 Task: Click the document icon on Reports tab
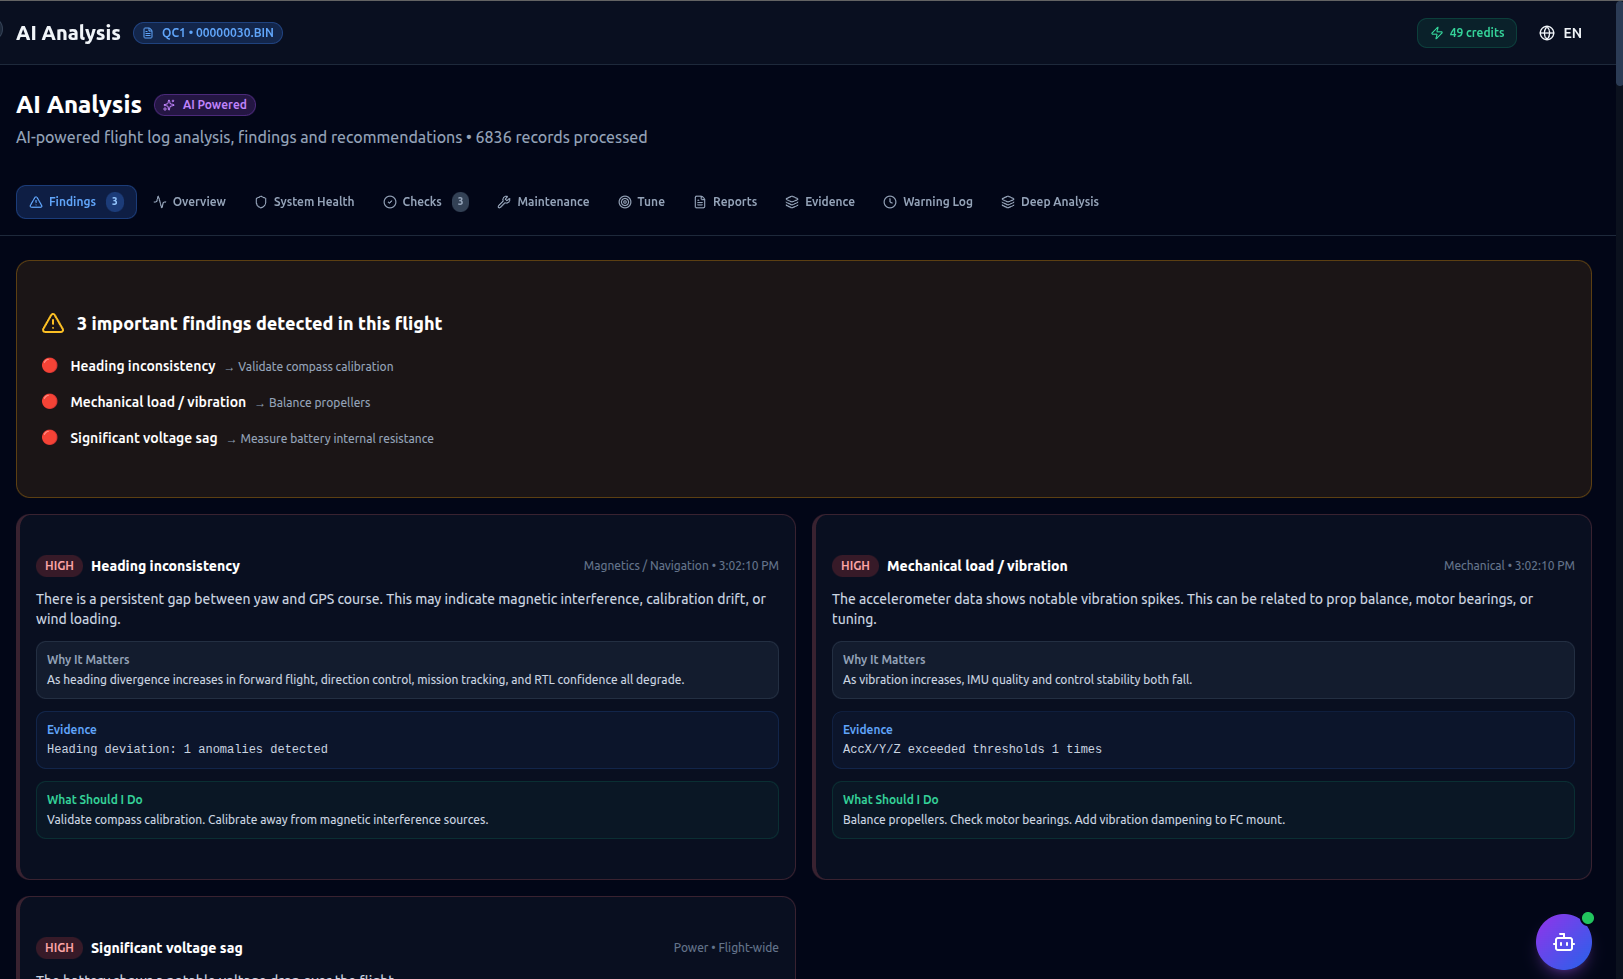[x=700, y=202]
